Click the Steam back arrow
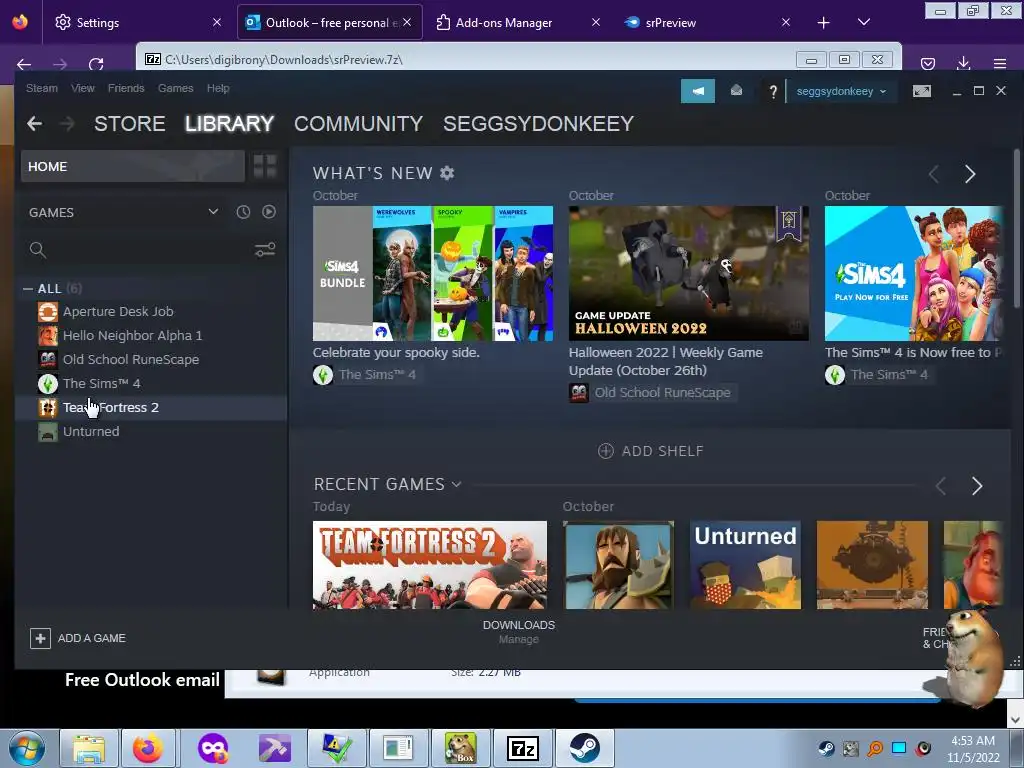Viewport: 1024px width, 768px height. (x=35, y=123)
